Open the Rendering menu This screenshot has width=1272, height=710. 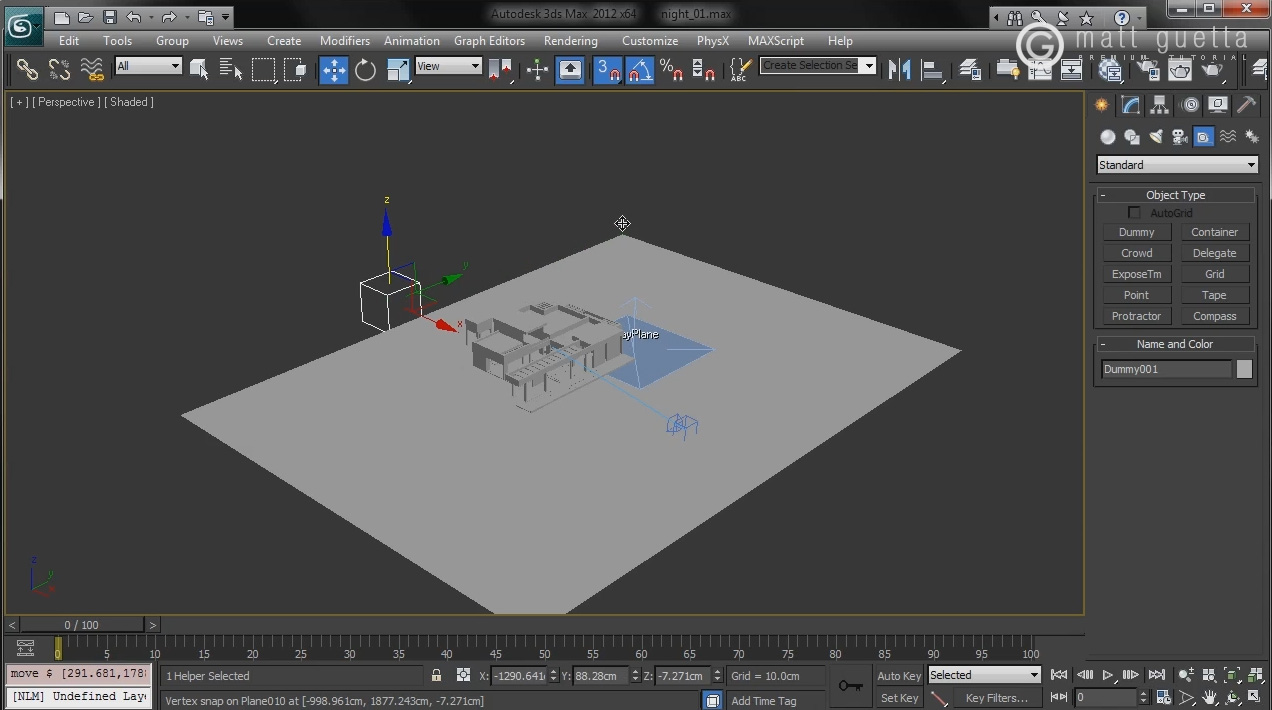(x=571, y=41)
